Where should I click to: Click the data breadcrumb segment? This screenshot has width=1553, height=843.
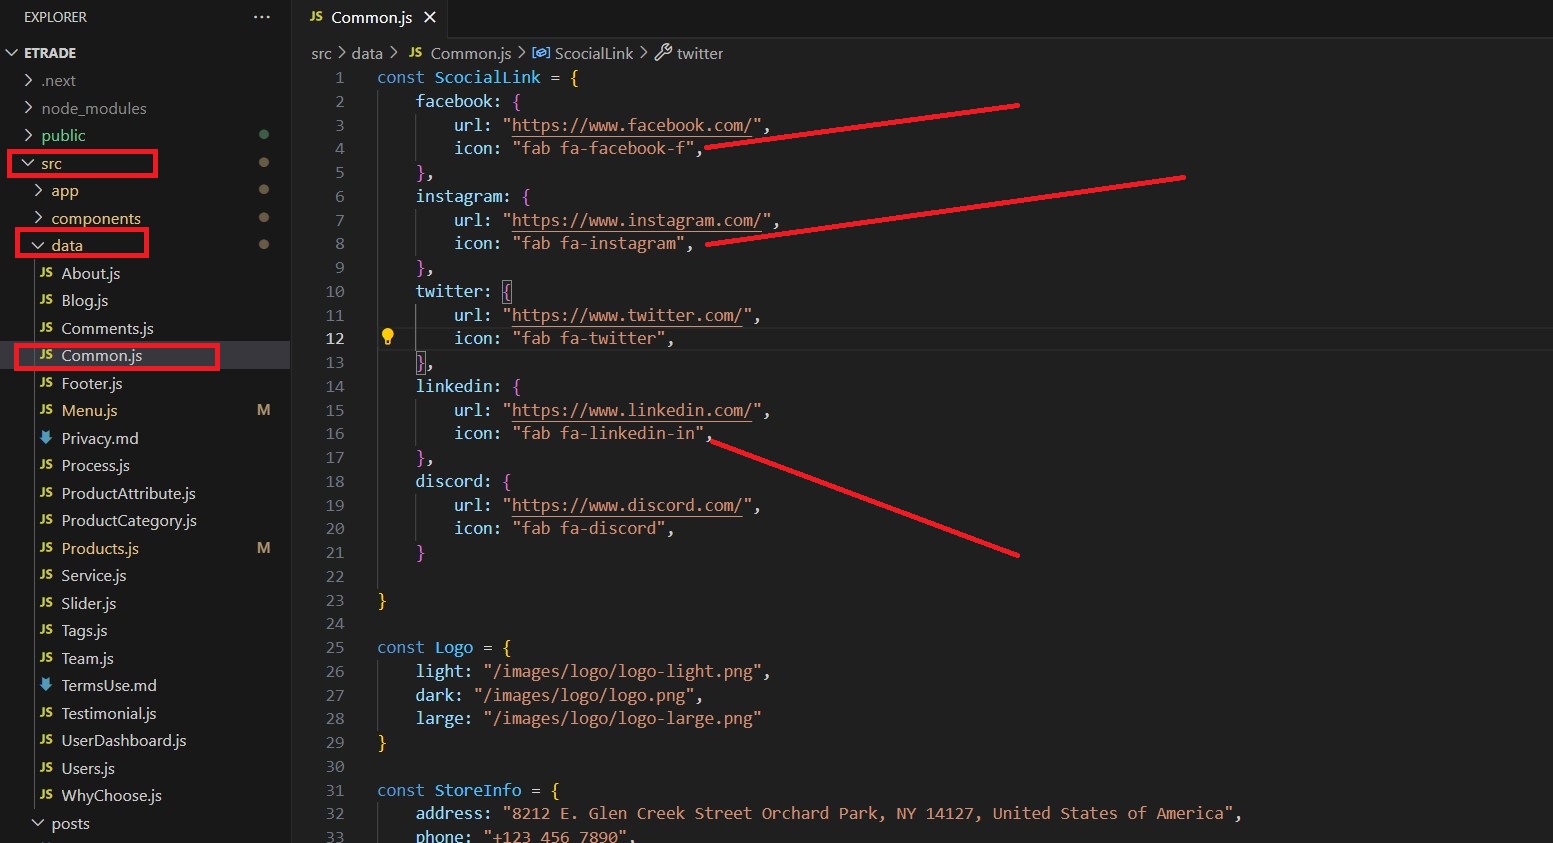coord(367,53)
